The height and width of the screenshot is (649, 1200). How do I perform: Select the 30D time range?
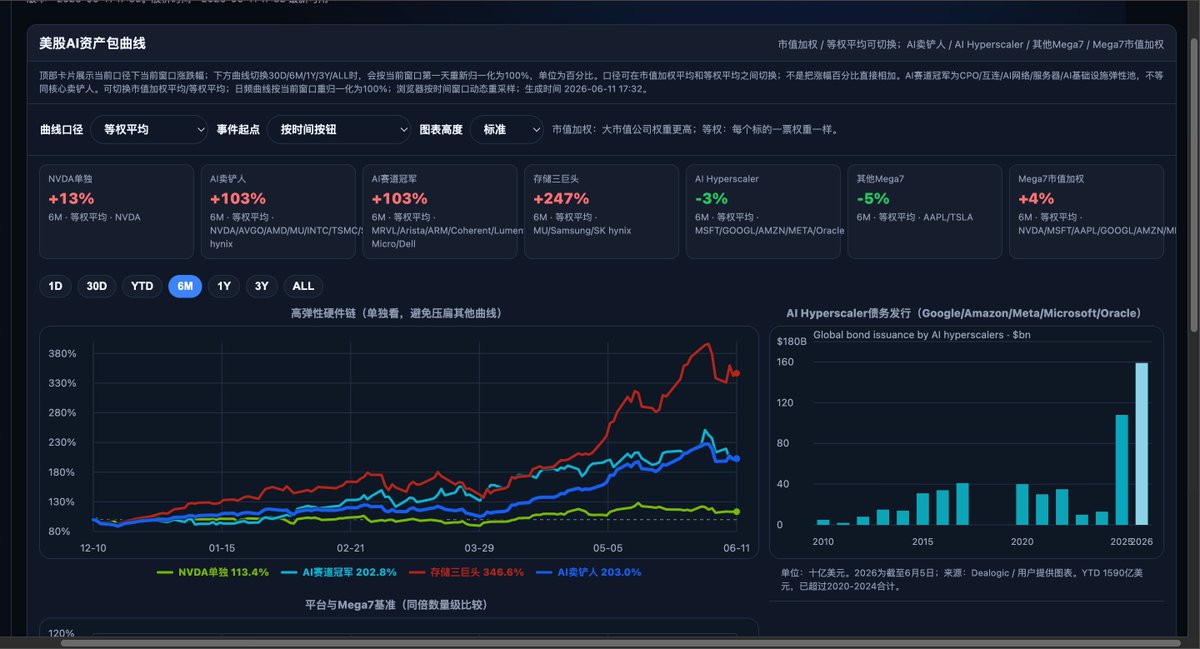pos(96,286)
